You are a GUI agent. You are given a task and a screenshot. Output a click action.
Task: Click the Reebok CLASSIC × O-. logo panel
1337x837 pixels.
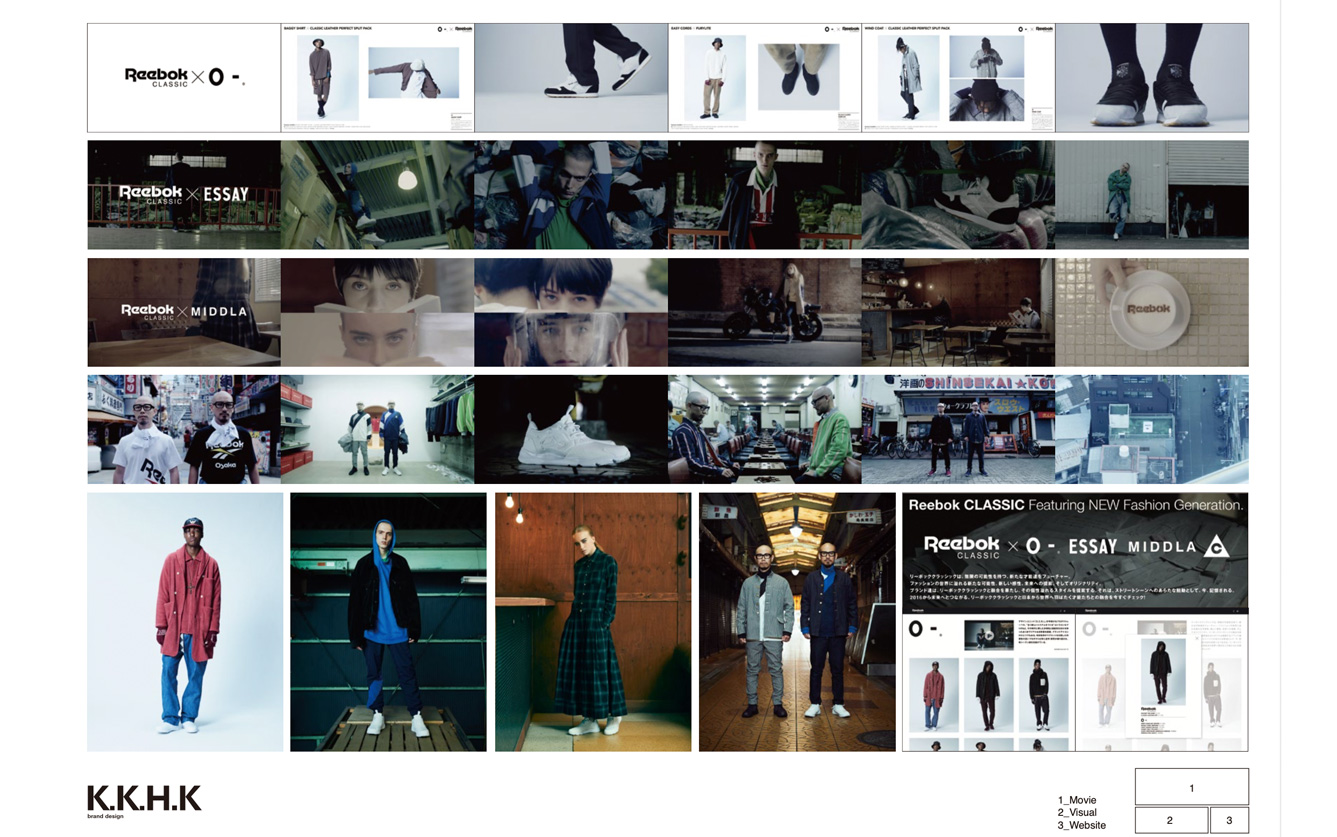[182, 78]
